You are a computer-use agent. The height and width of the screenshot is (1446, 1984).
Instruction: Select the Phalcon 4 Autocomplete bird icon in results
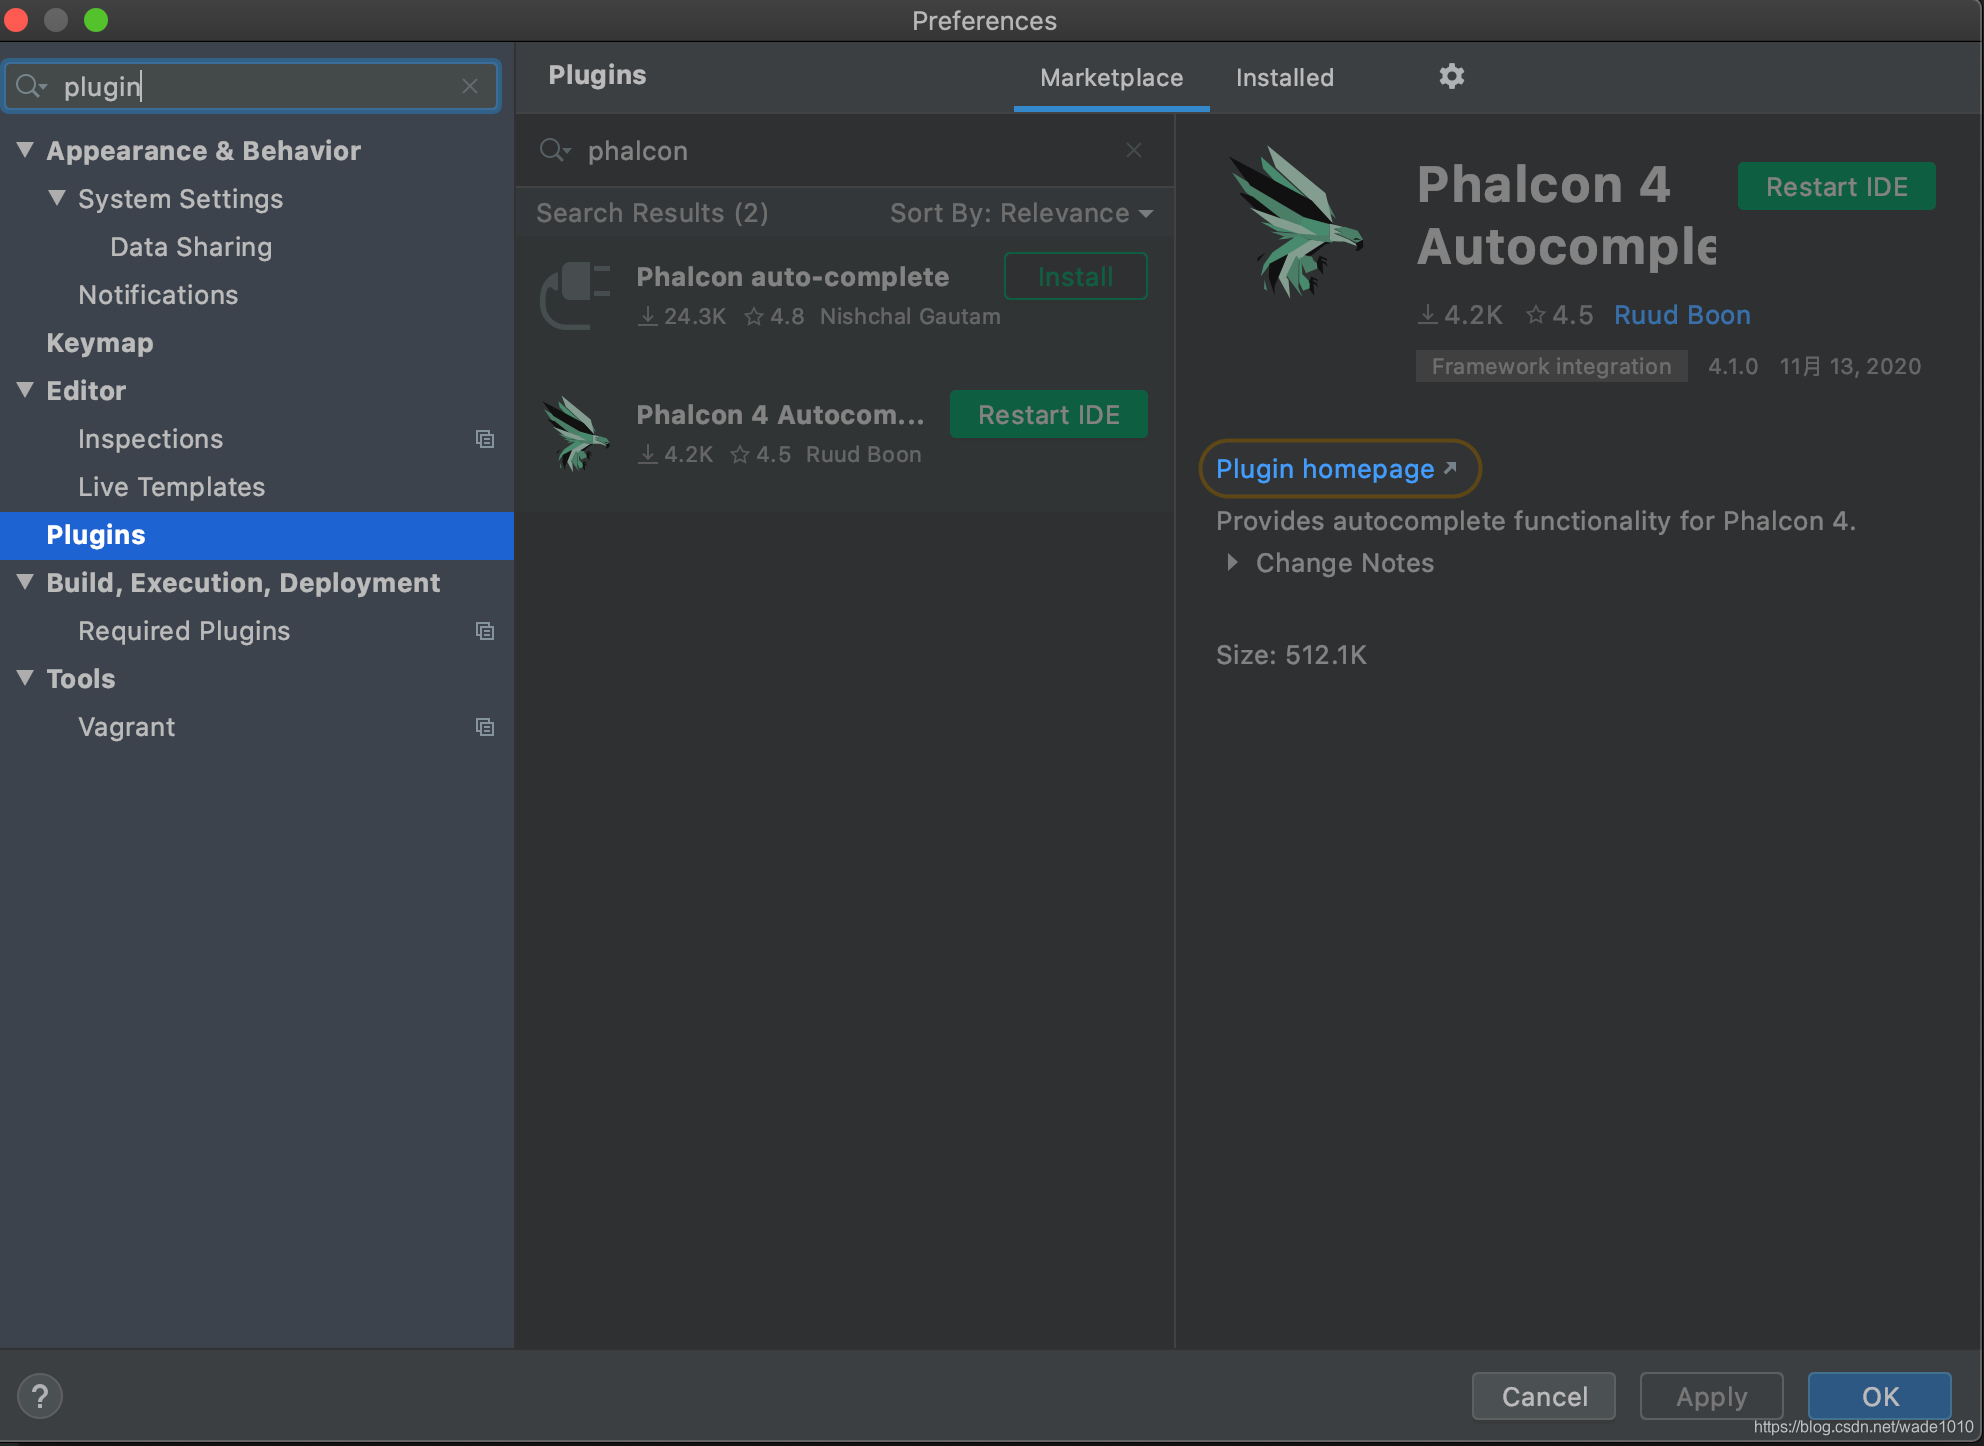point(575,434)
